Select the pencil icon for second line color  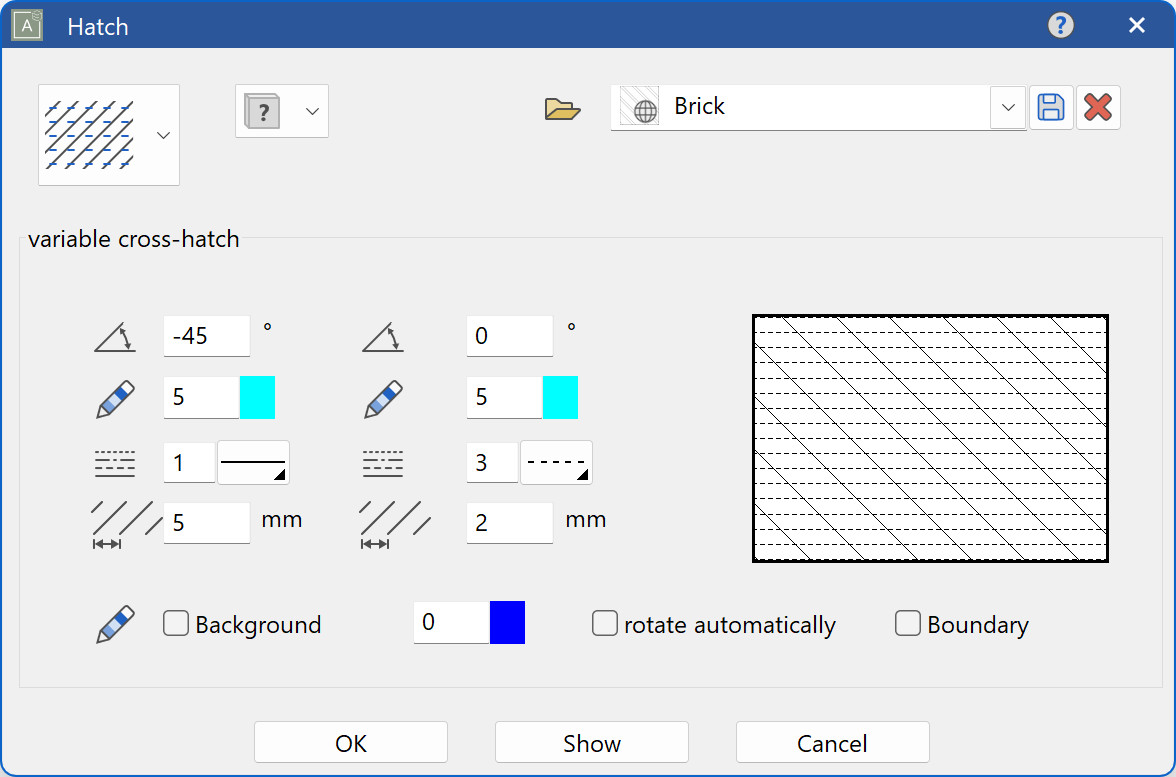[383, 397]
